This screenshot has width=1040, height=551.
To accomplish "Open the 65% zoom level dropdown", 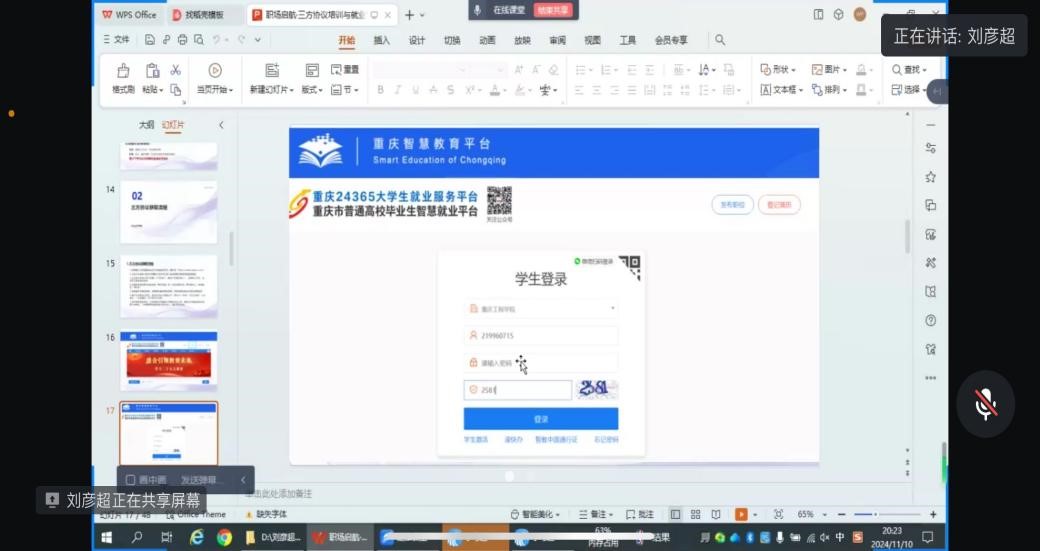I will (x=809, y=514).
